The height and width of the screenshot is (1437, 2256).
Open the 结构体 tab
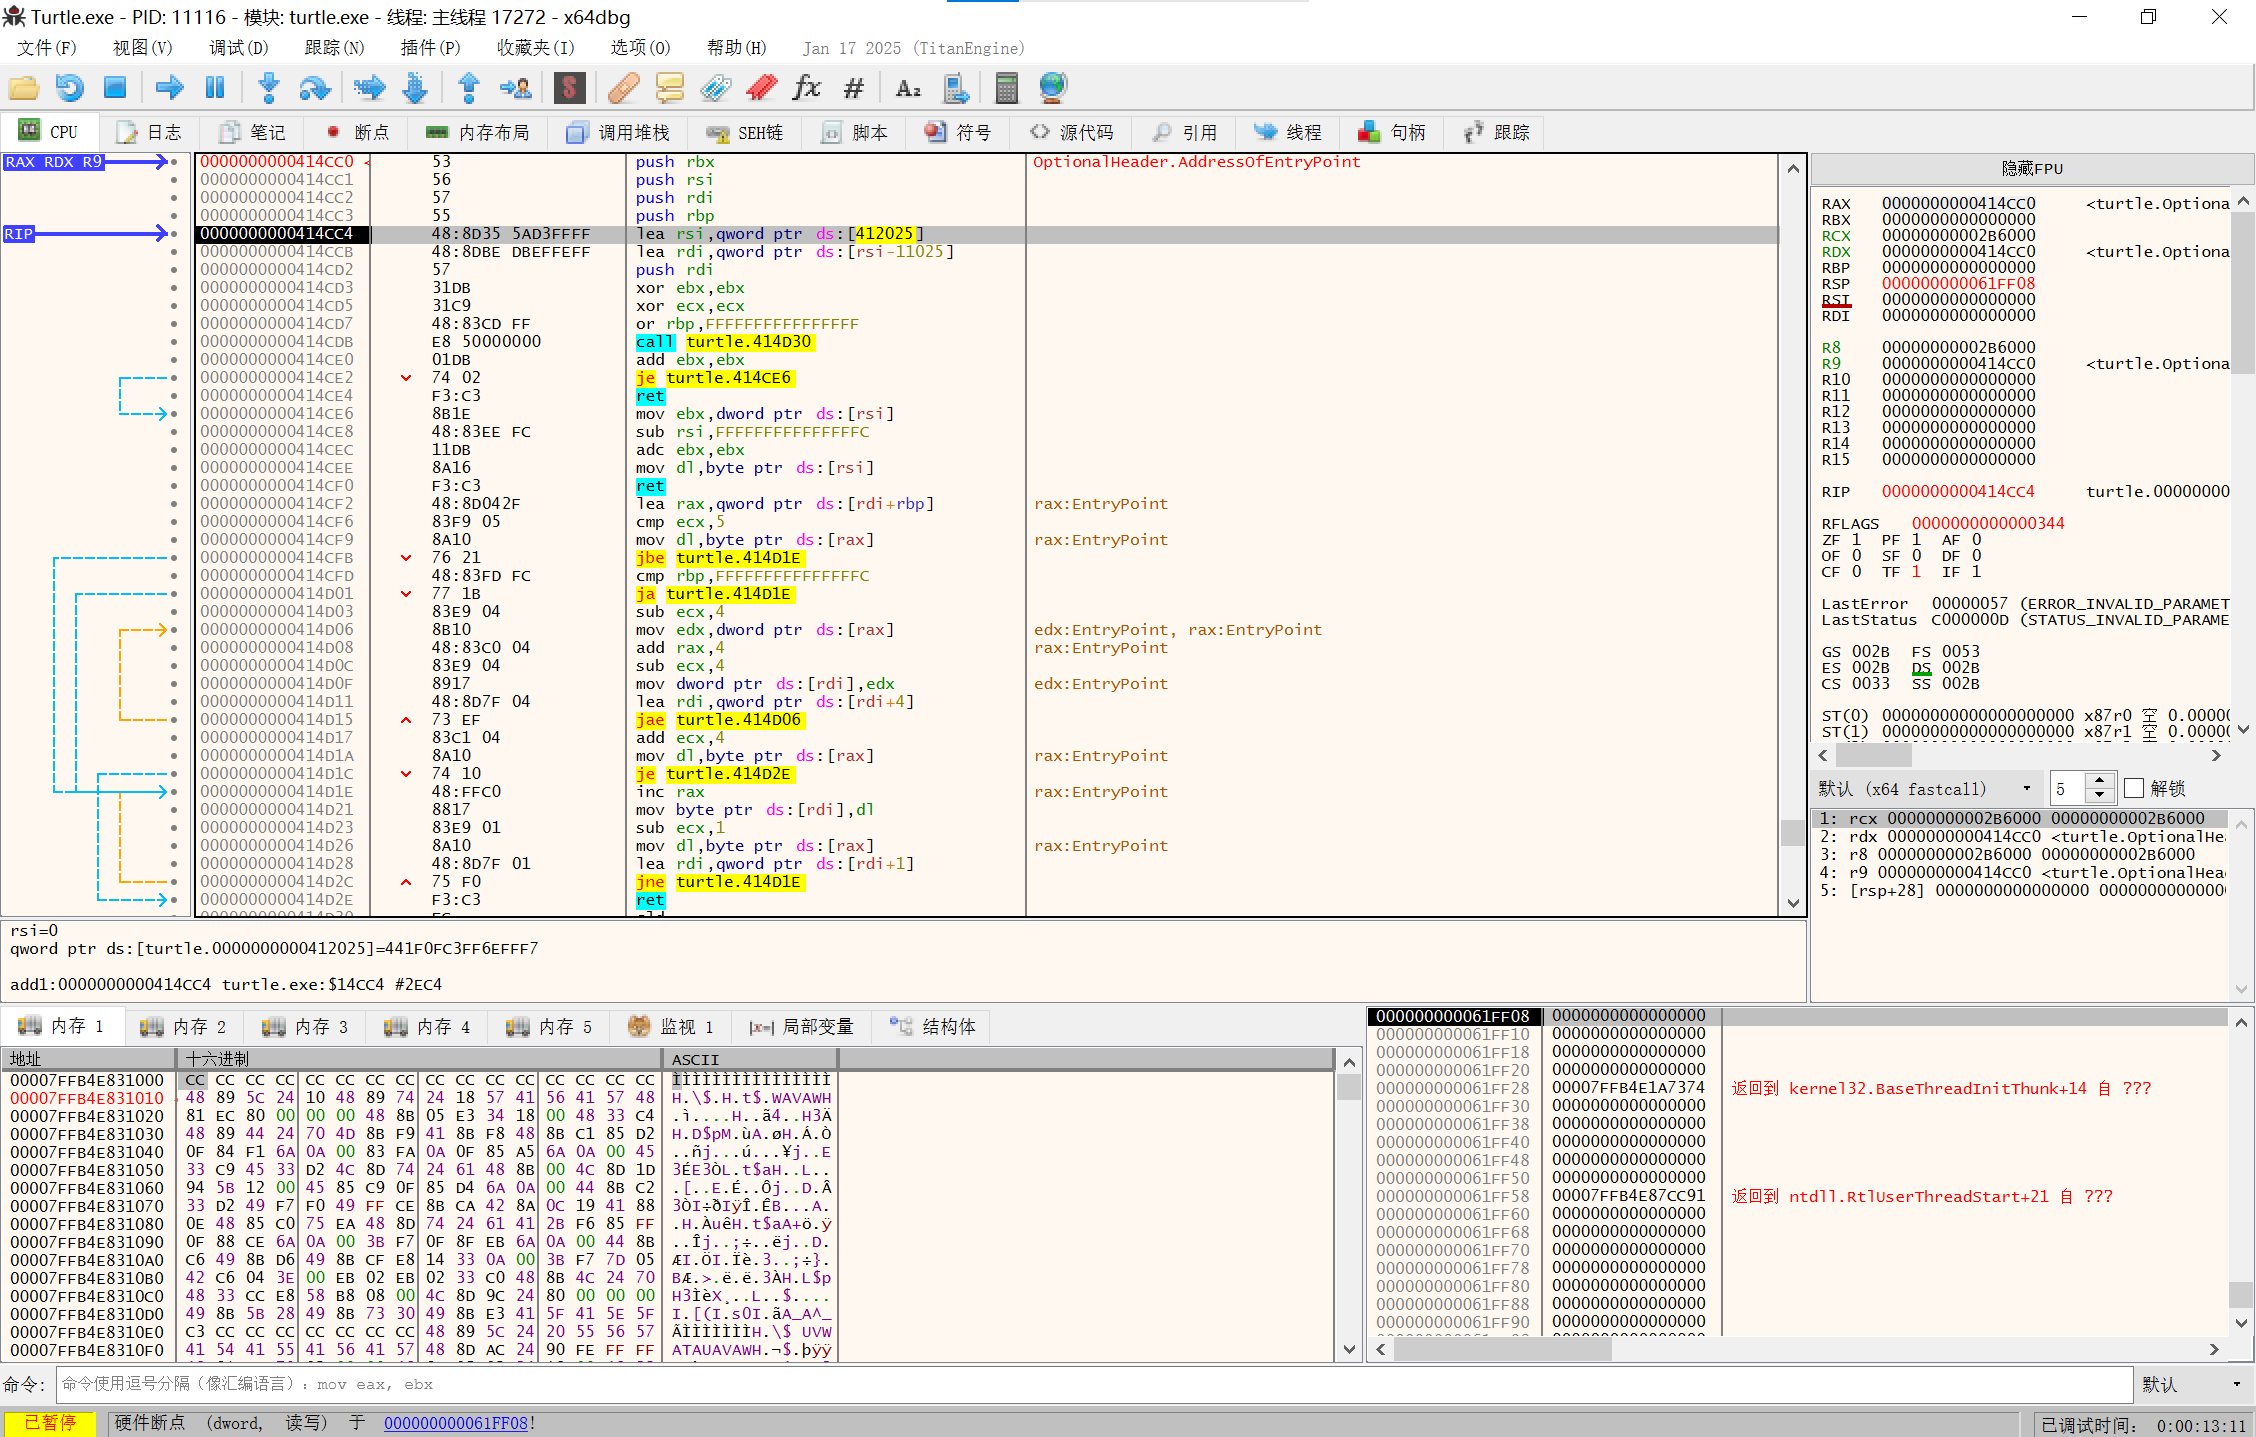coord(932,1026)
